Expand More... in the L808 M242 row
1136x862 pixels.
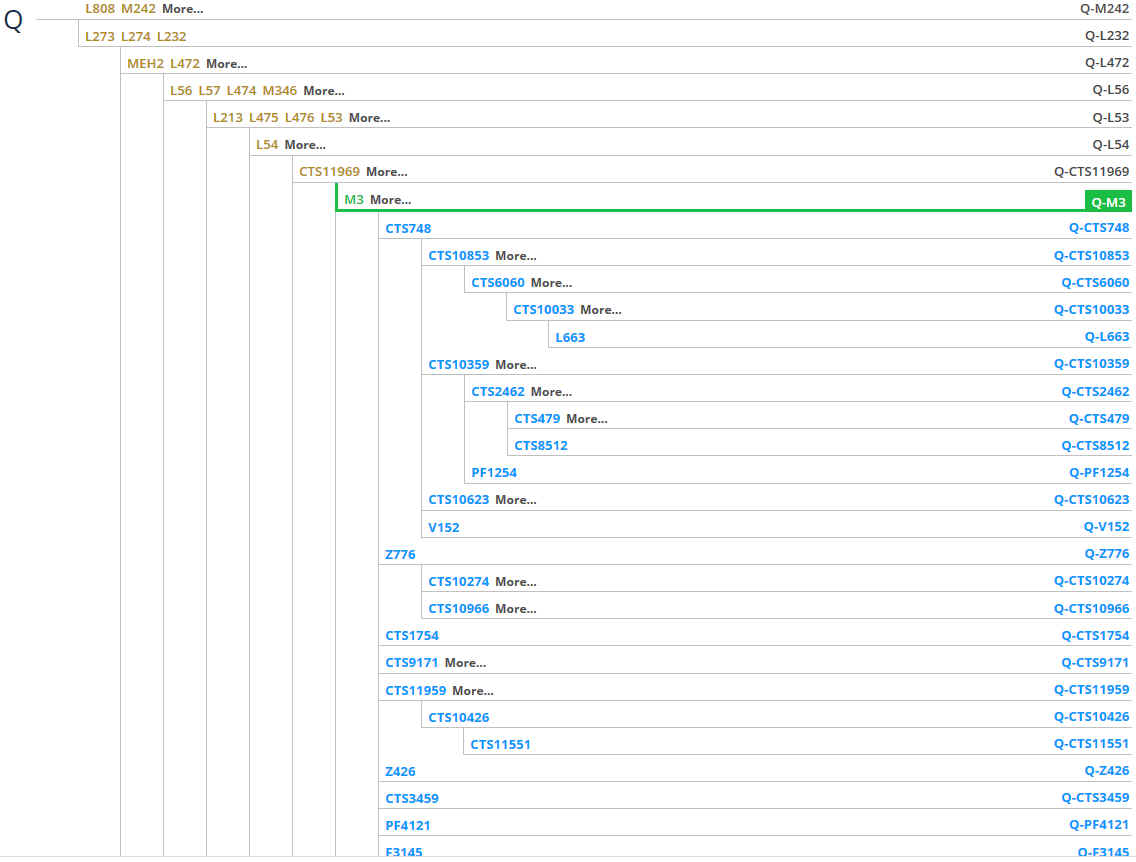click(x=182, y=9)
